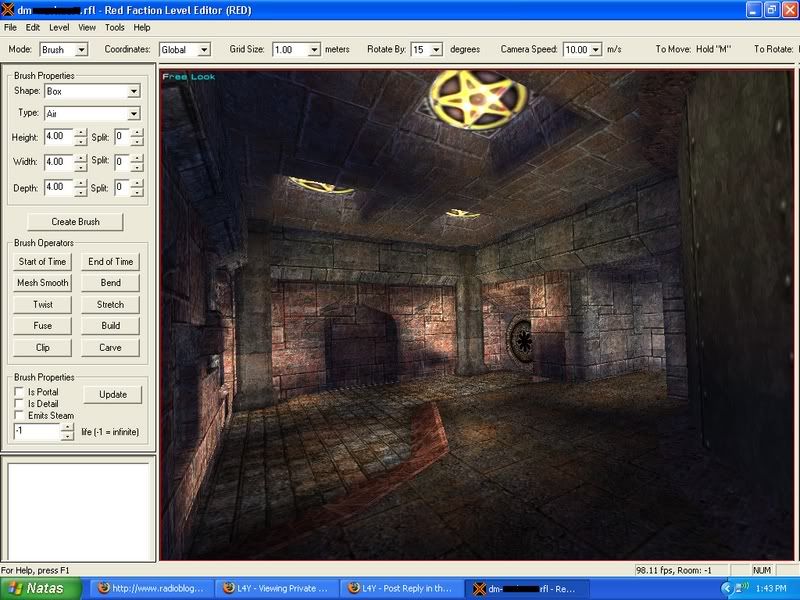This screenshot has width=800, height=600.
Task: Open the Tools menu
Action: pyautogui.click(x=115, y=28)
